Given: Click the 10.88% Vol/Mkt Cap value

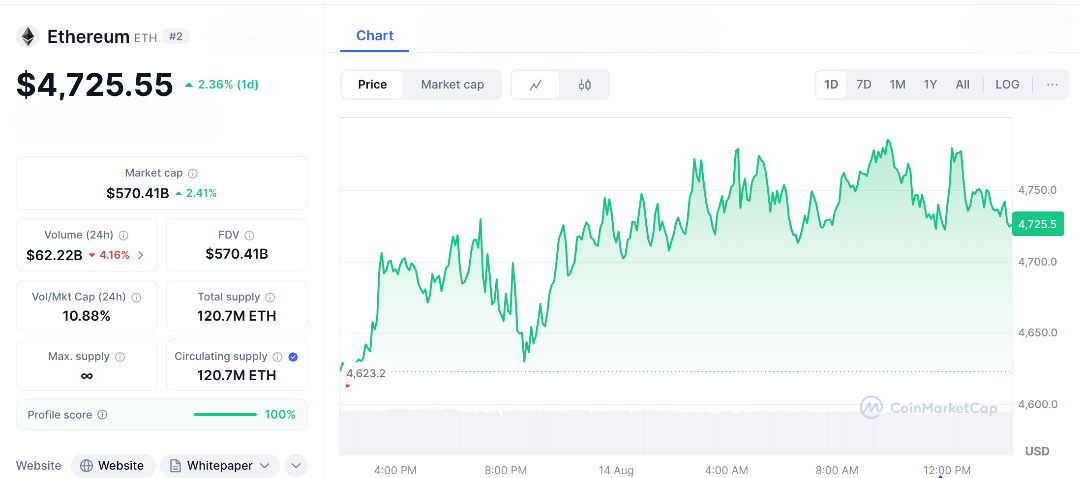Looking at the screenshot, I should (x=87, y=316).
